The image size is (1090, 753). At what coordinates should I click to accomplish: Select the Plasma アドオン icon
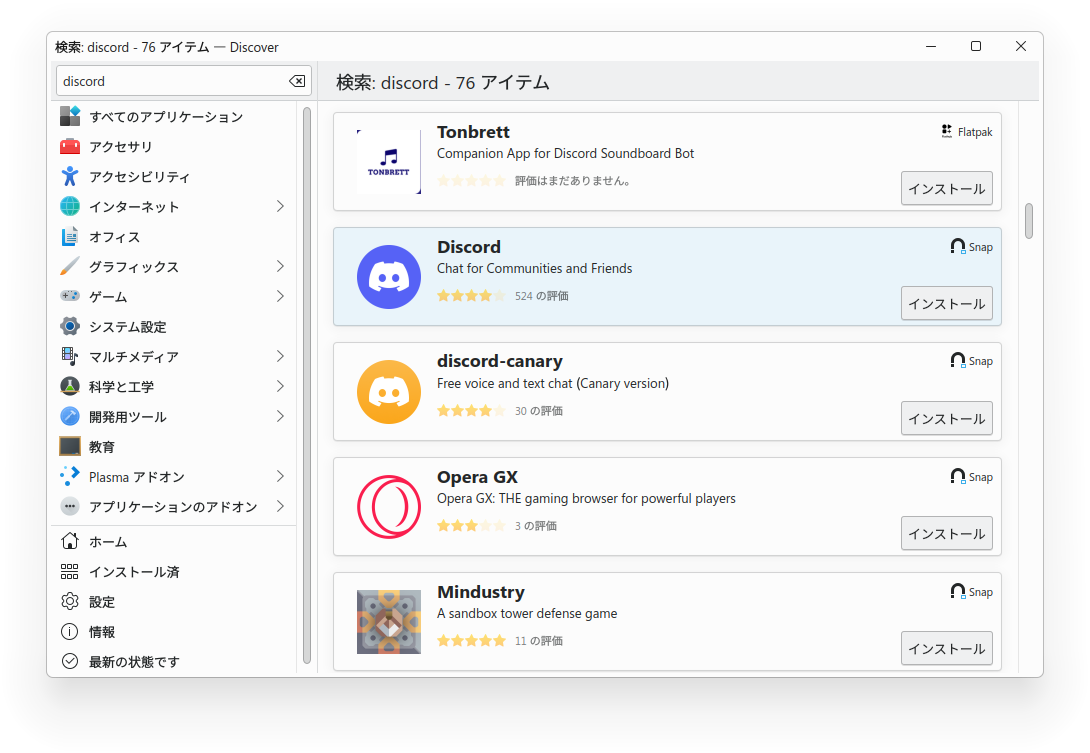[70, 476]
